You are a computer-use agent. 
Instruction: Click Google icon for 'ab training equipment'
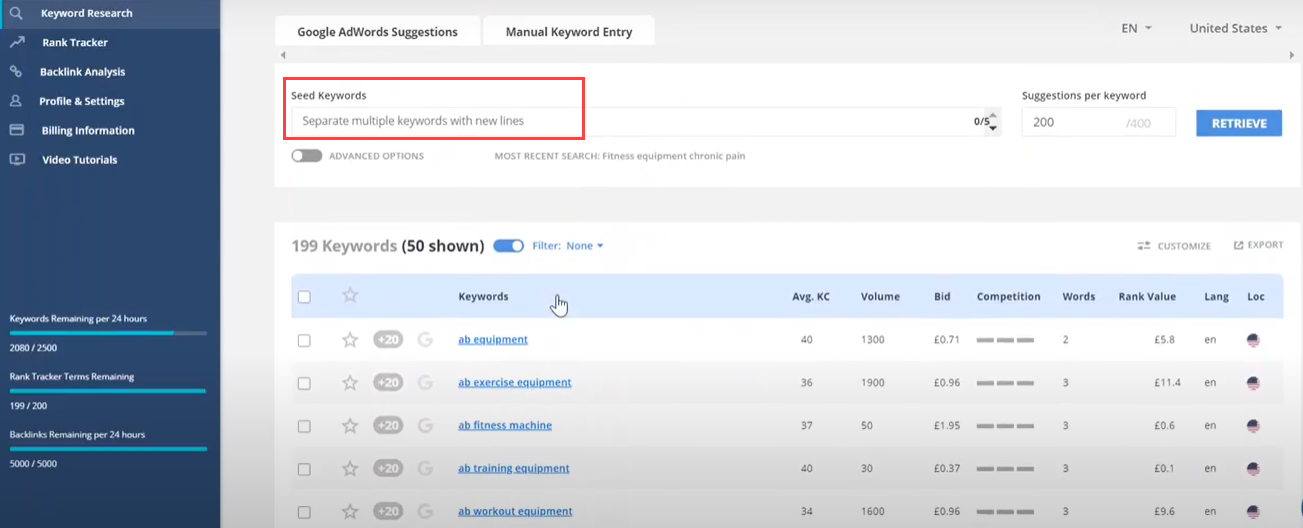425,469
